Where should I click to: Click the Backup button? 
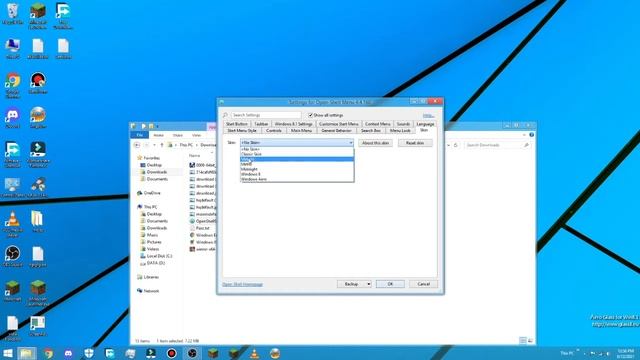click(x=351, y=284)
